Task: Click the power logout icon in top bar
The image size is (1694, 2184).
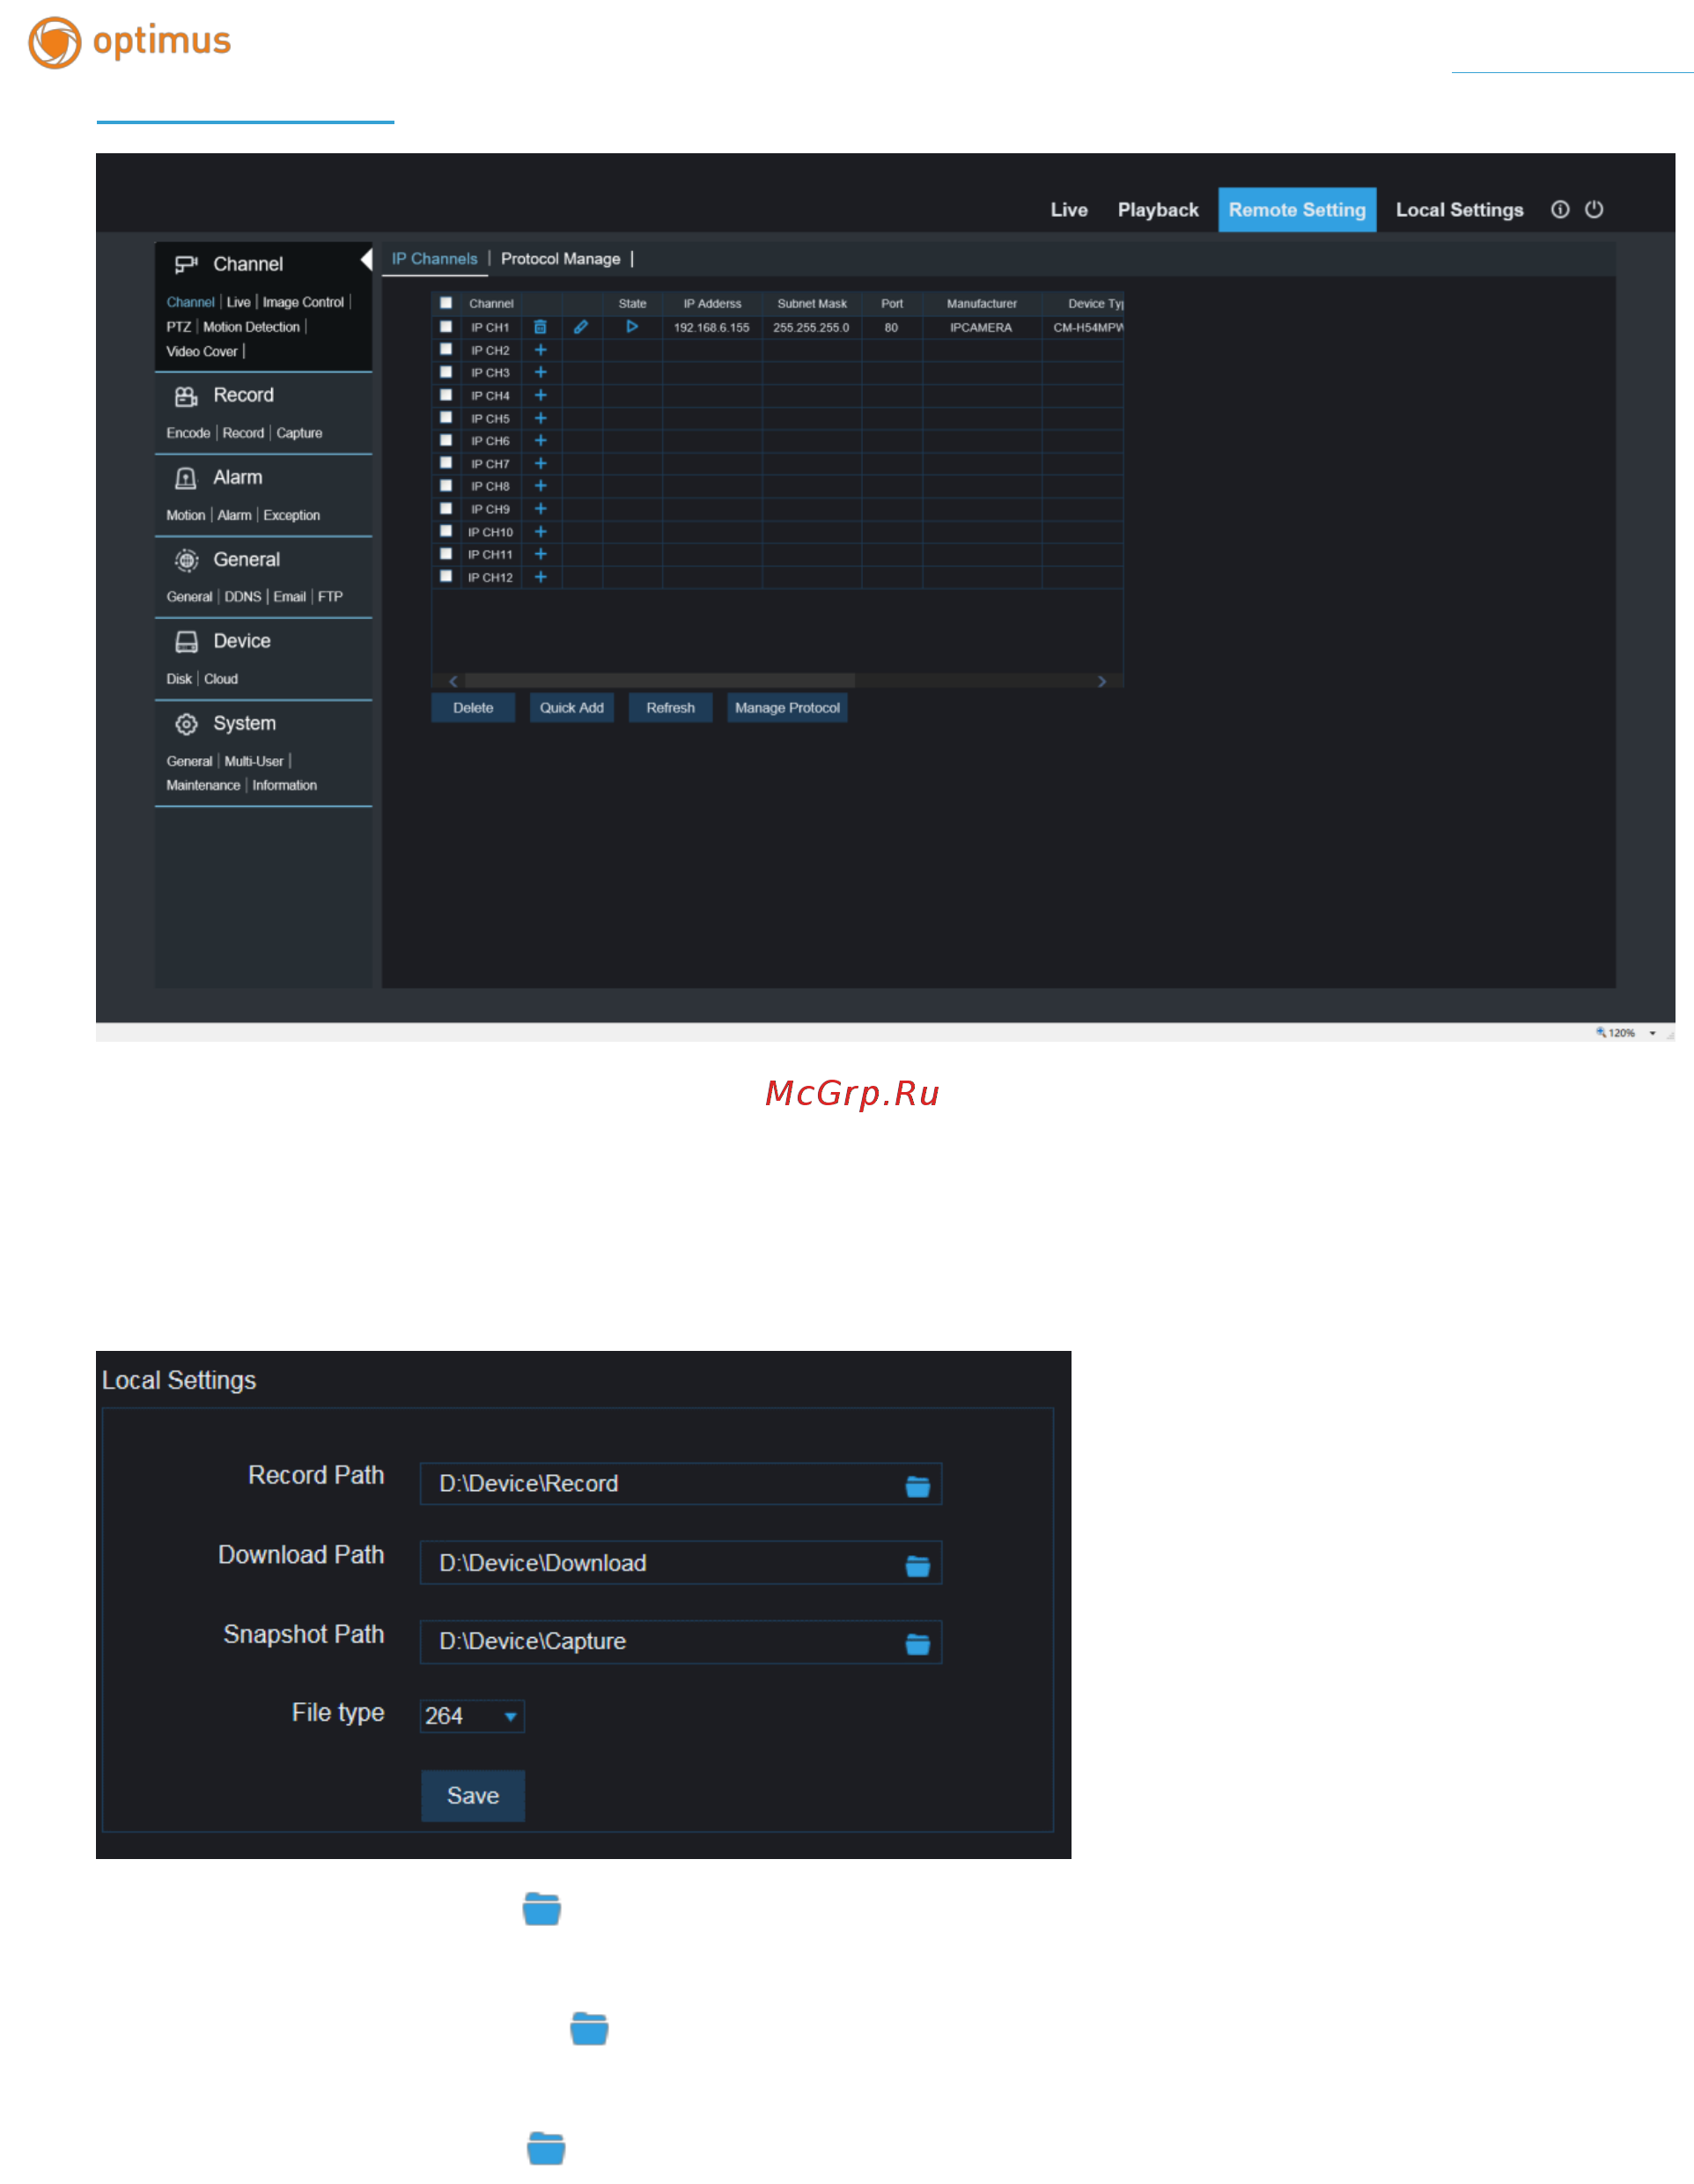Action: click(x=1594, y=209)
